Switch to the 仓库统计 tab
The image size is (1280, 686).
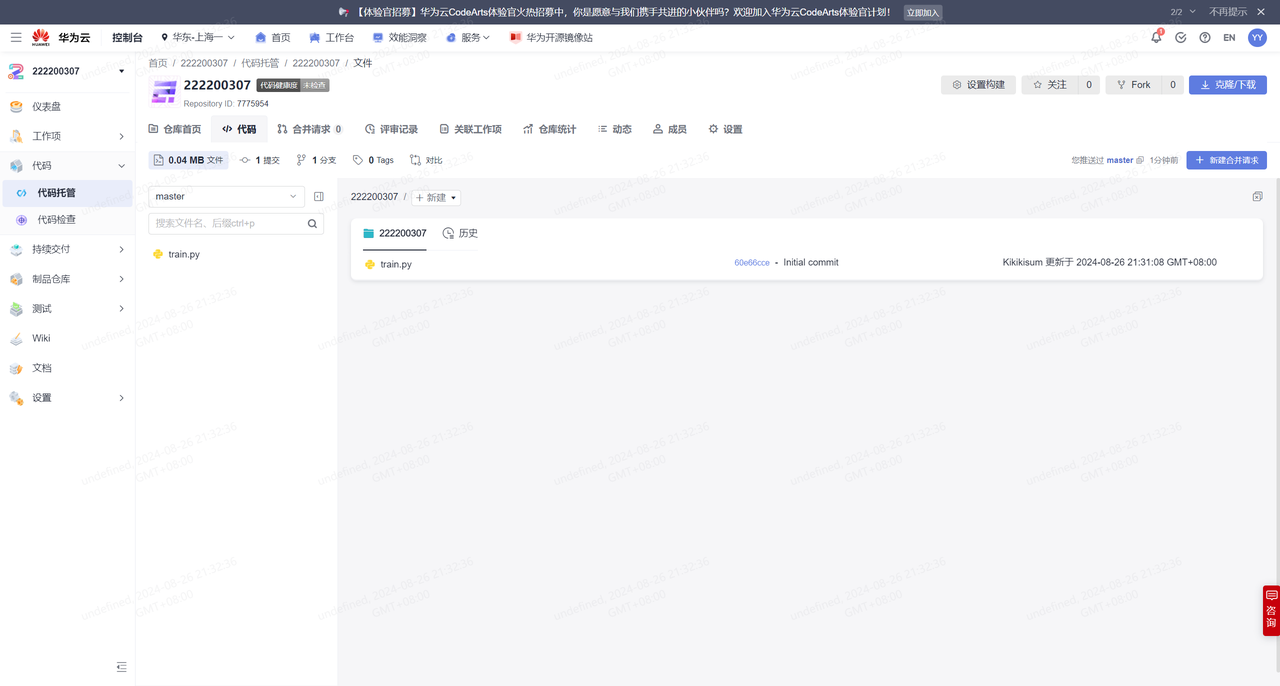[x=549, y=129]
